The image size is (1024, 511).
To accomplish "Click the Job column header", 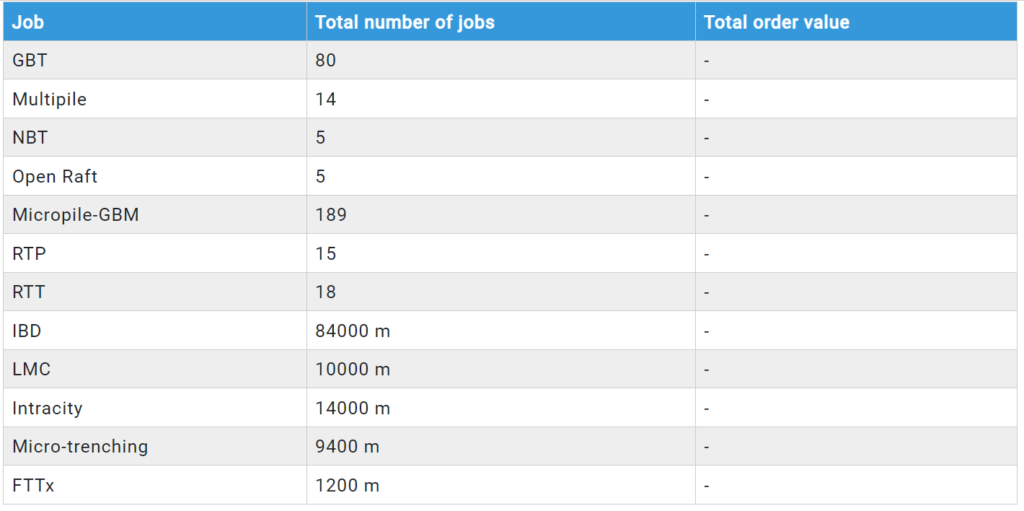I will [29, 22].
